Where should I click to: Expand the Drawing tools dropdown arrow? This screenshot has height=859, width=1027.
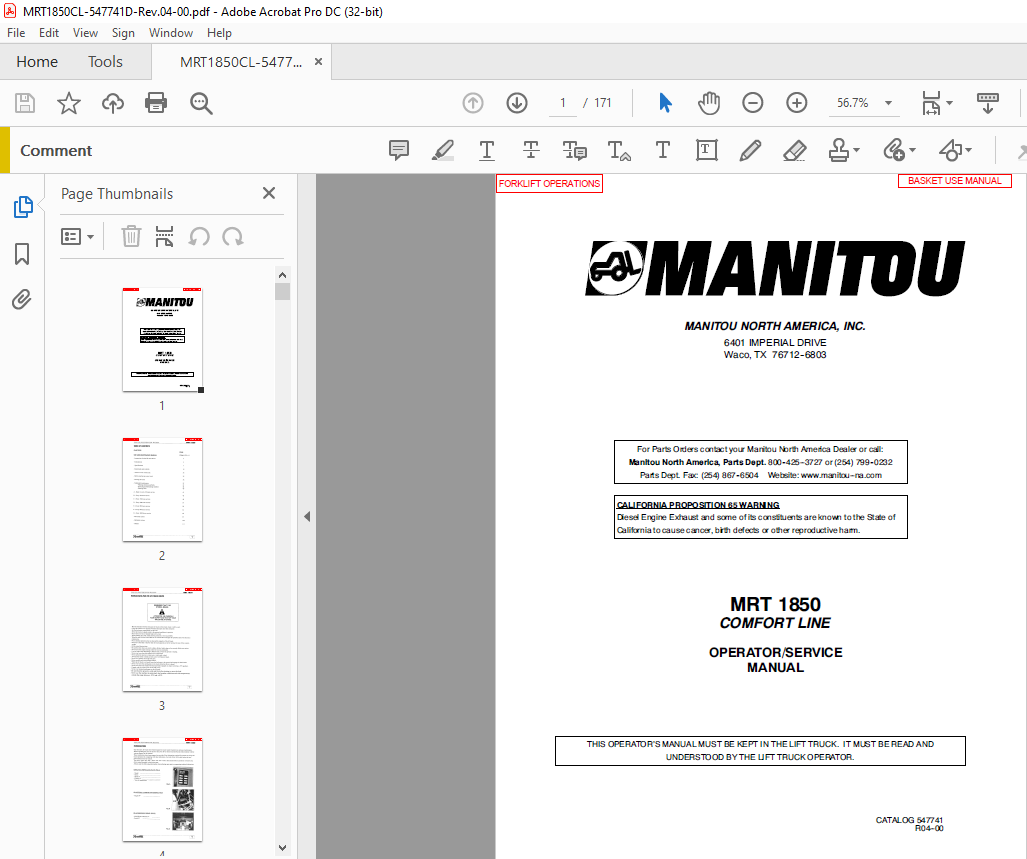point(968,151)
